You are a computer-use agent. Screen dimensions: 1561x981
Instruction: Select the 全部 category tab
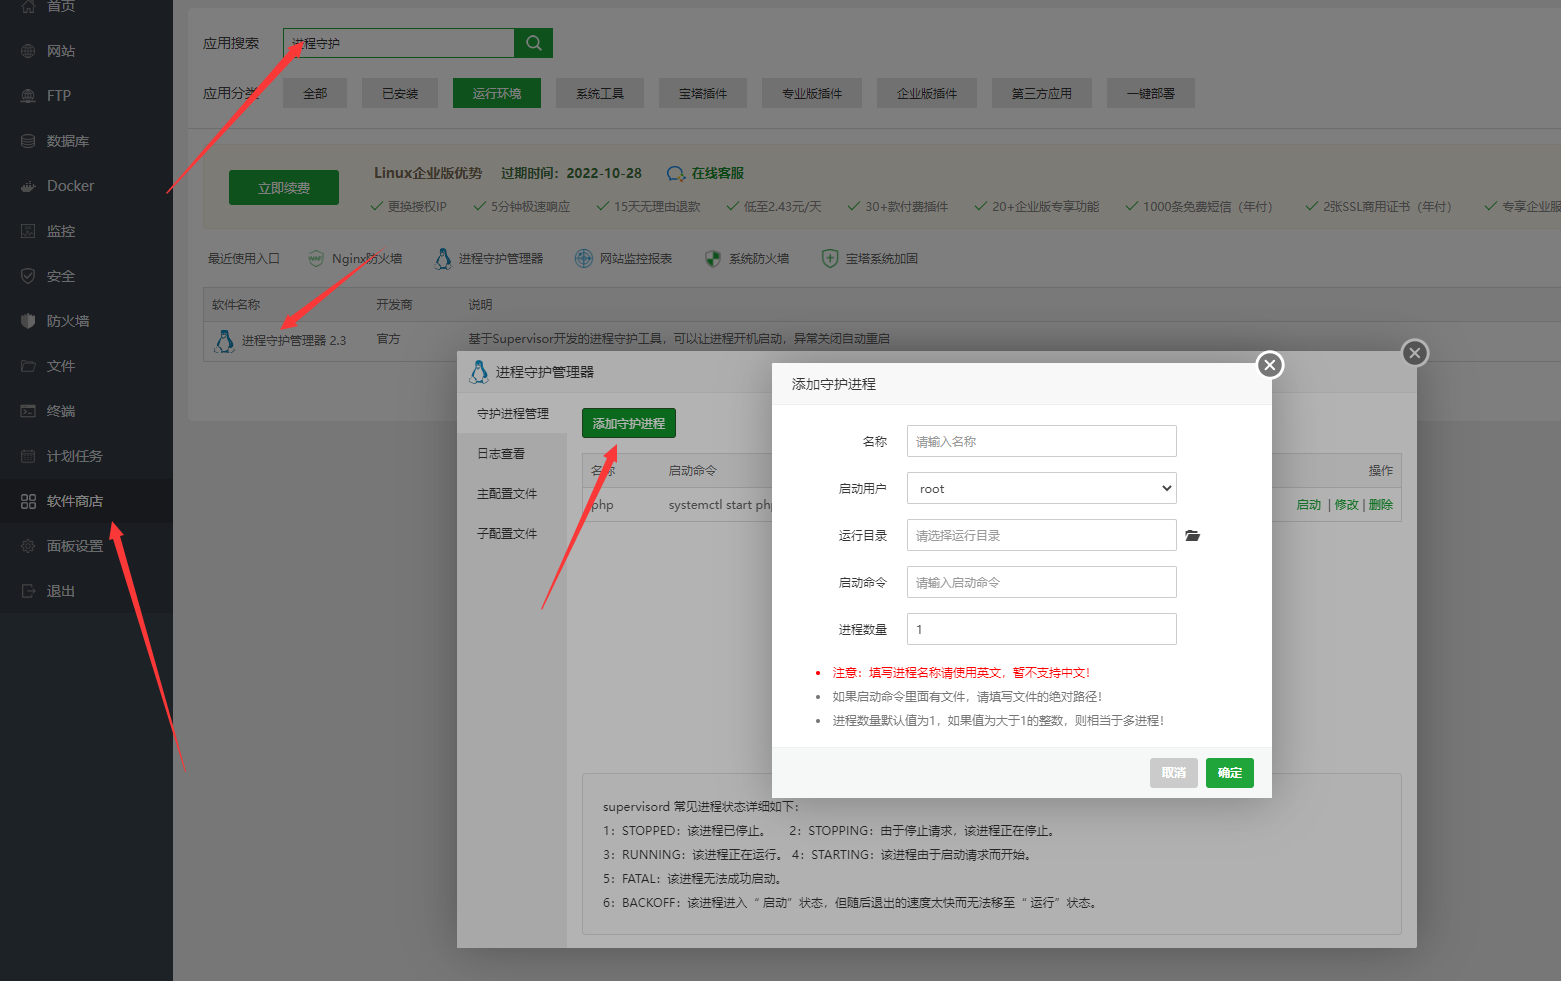[315, 93]
